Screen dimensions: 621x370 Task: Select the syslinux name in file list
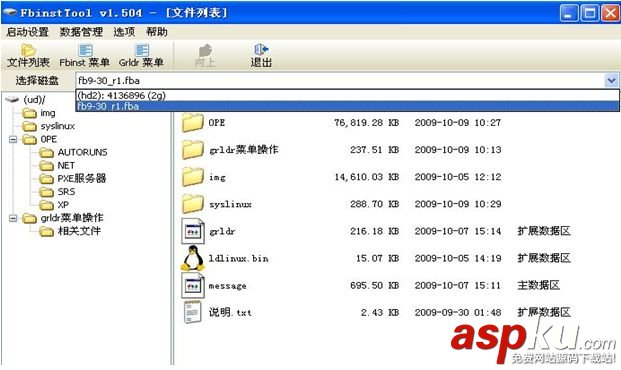pyautogui.click(x=230, y=204)
